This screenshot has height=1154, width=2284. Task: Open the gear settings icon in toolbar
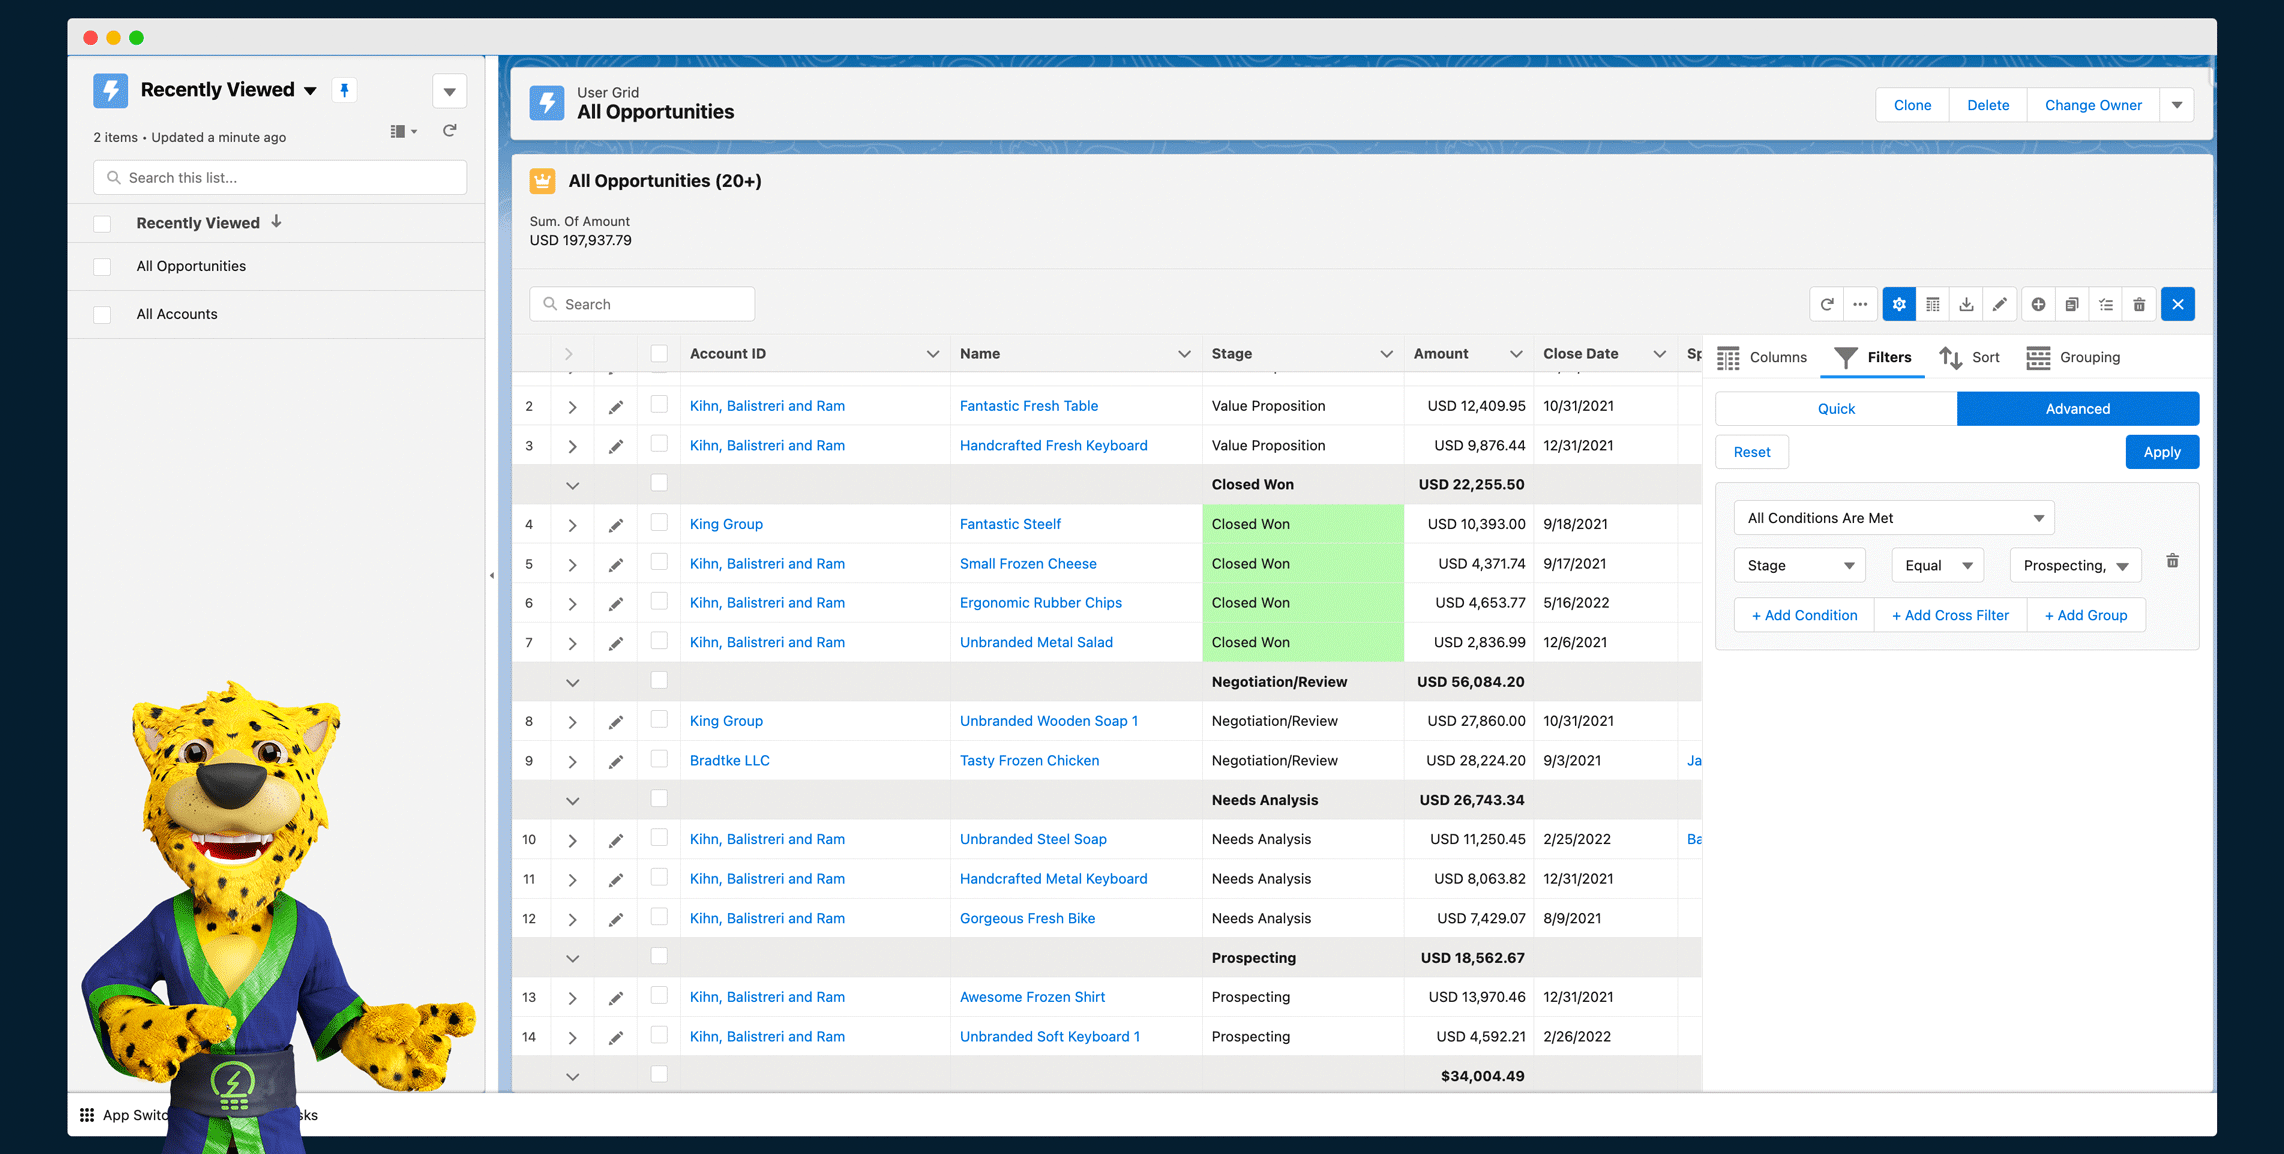coord(1899,304)
